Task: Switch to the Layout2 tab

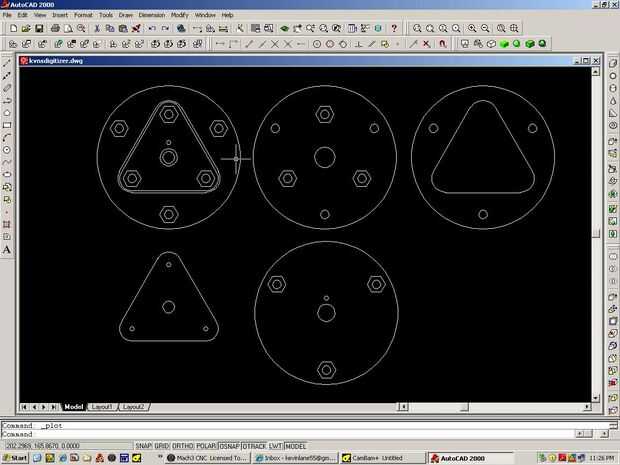Action: pos(134,407)
